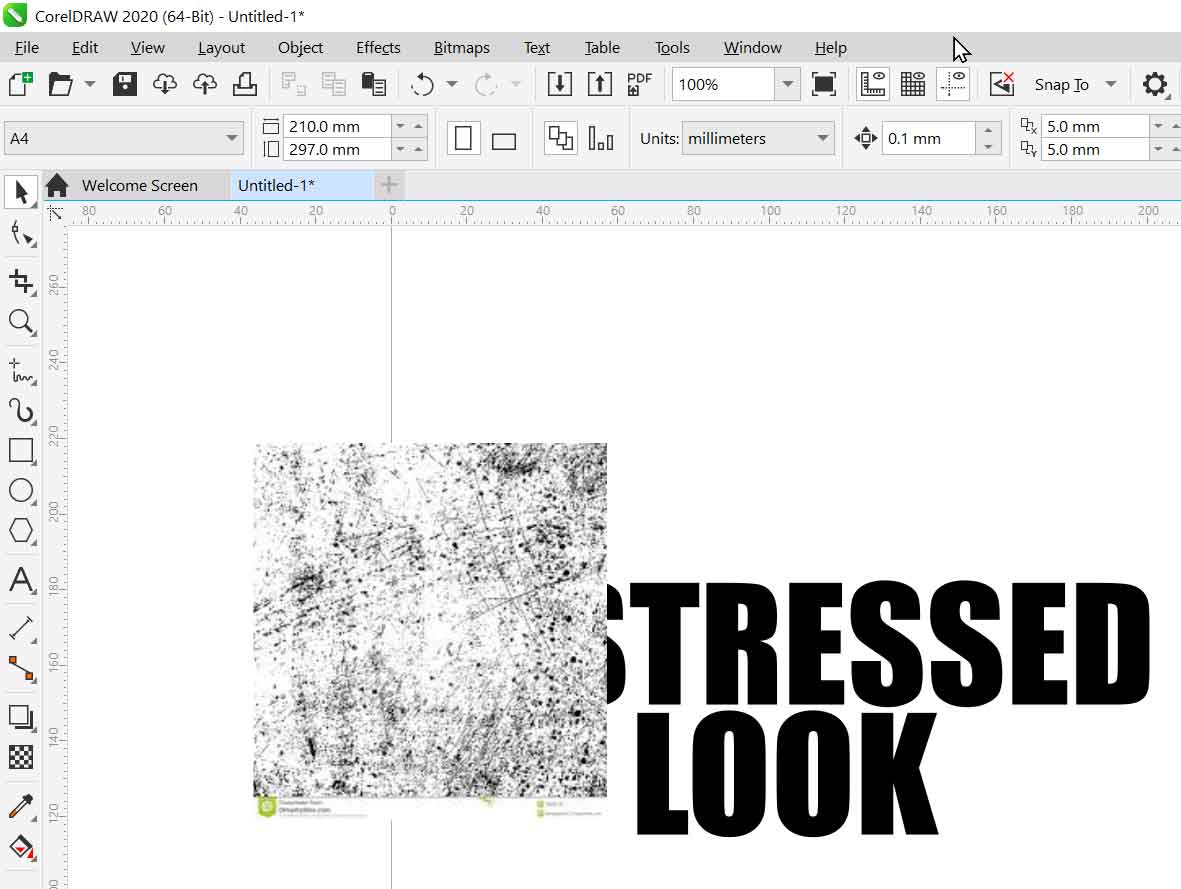1181x889 pixels.
Task: Select the Drop Shadow tool
Action: [x=21, y=717]
